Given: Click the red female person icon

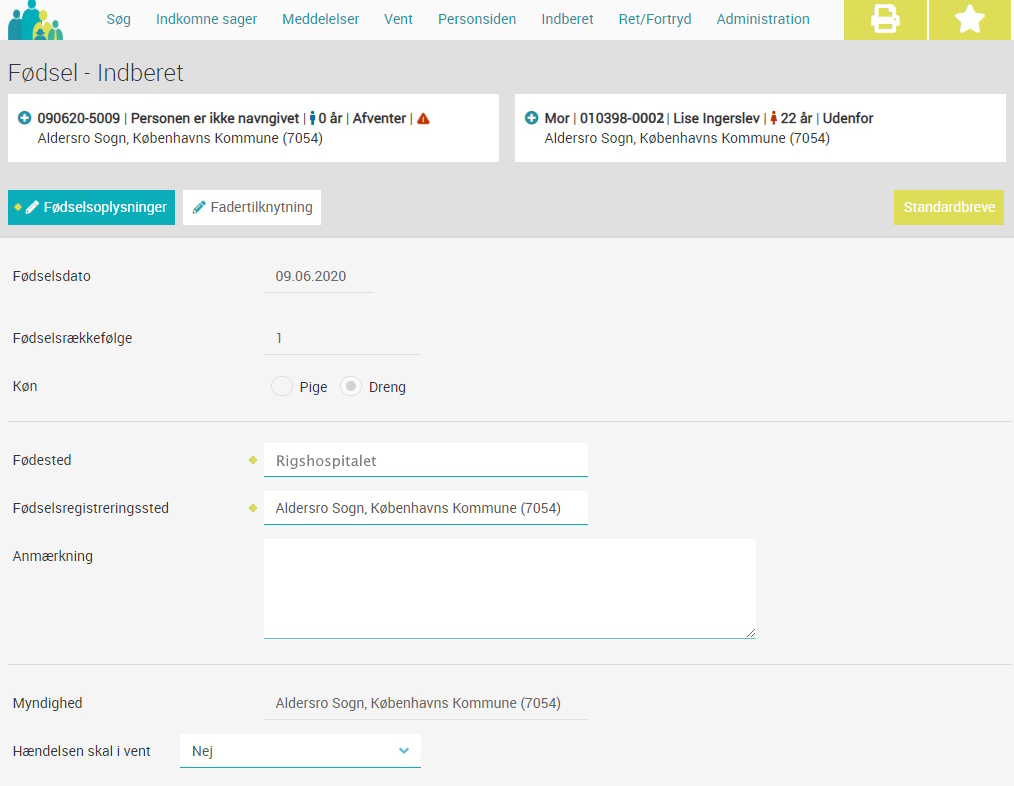Looking at the screenshot, I should click(x=773, y=118).
